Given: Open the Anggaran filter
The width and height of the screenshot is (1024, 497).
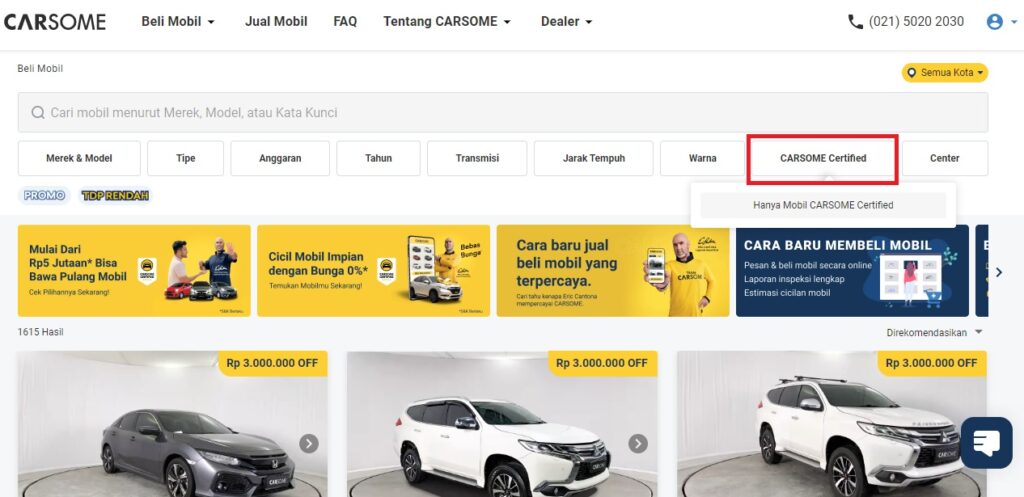Looking at the screenshot, I should point(280,158).
